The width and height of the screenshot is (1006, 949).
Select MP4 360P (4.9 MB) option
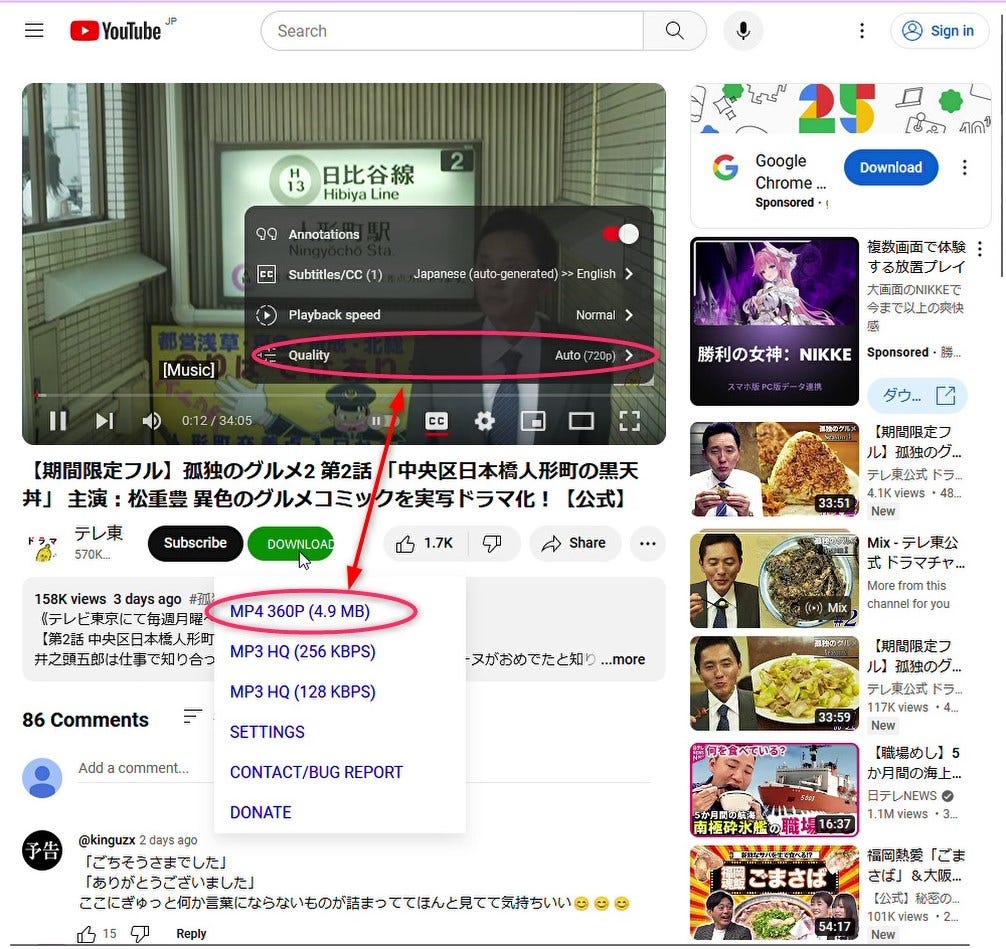point(300,611)
